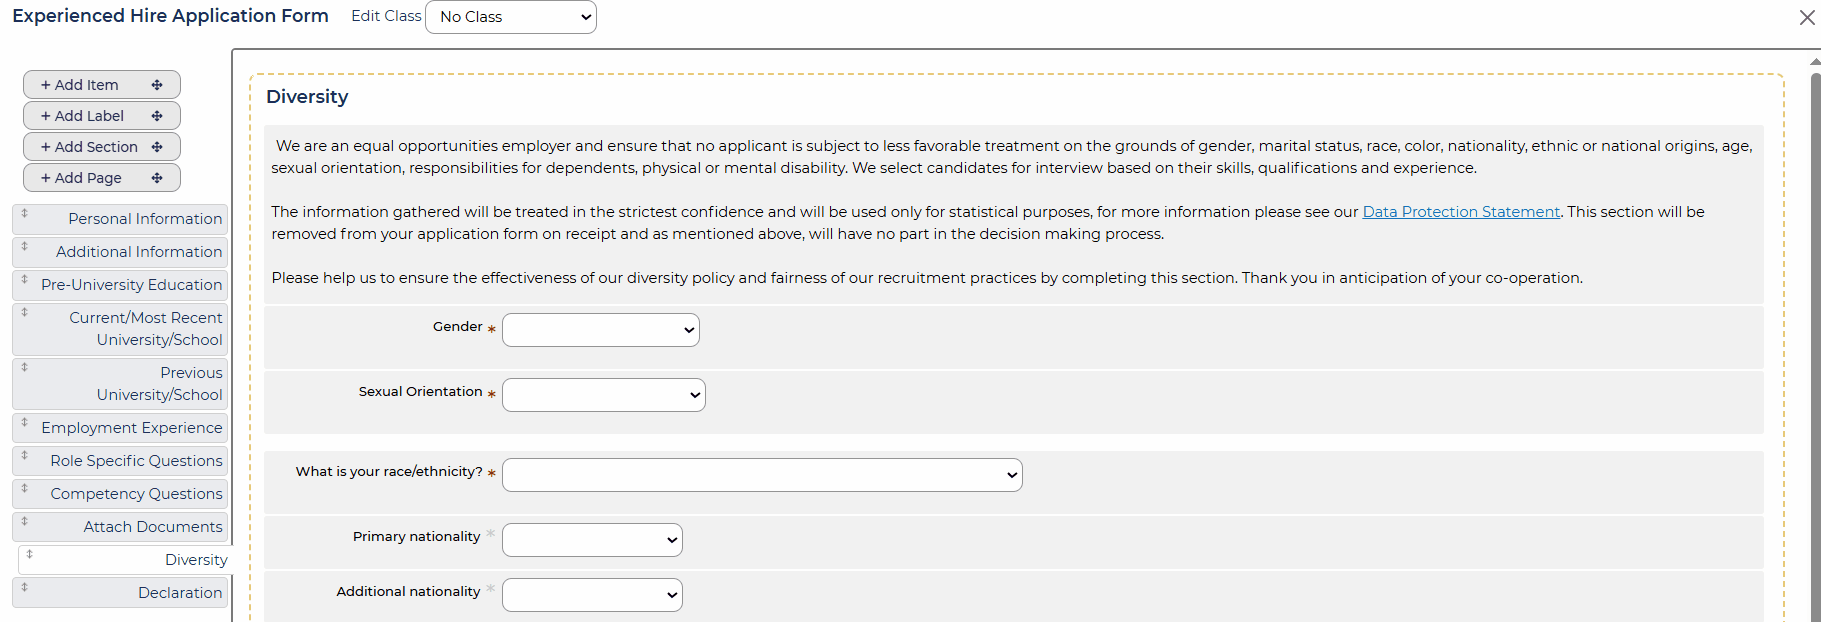The width and height of the screenshot is (1821, 622).
Task: Open the Edit Class dropdown
Action: point(510,17)
